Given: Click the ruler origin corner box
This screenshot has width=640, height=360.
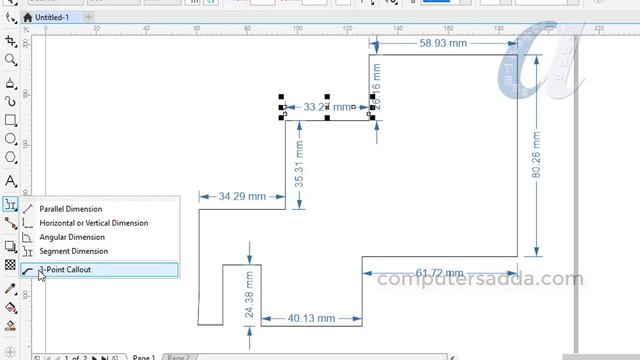Looking at the screenshot, I should tap(26, 29).
